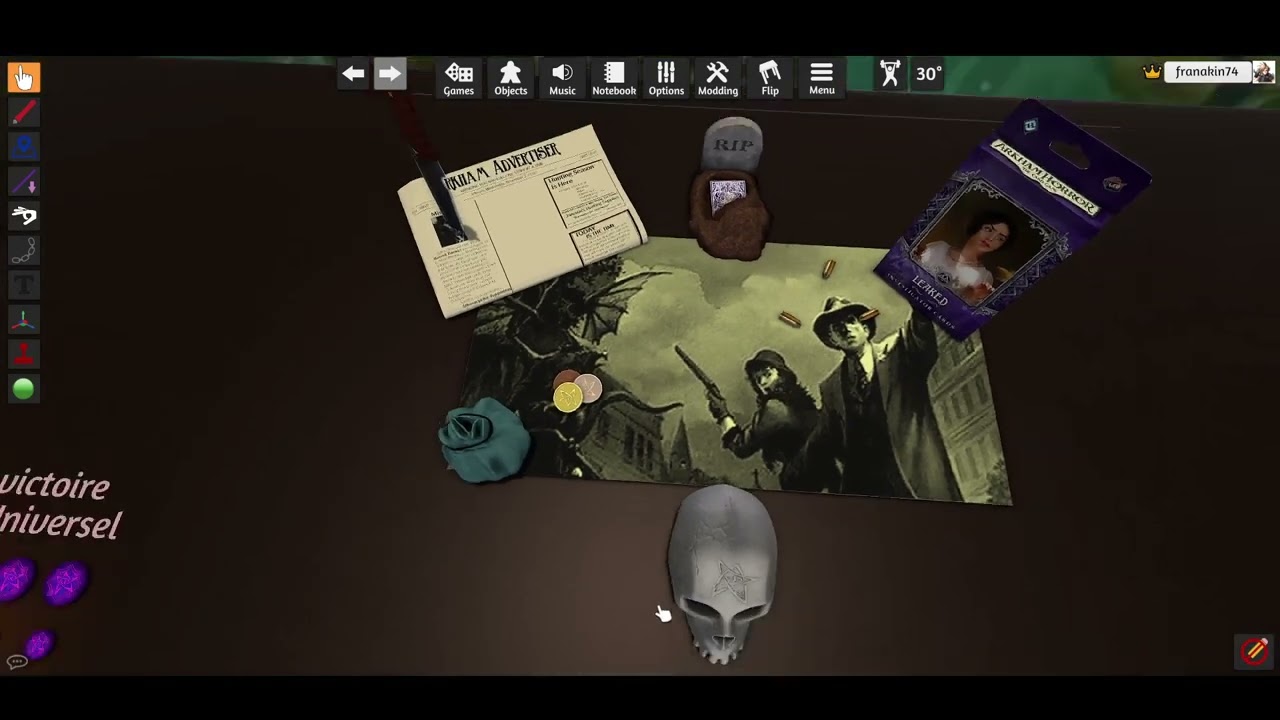
Task: Open the Music menu
Action: 563,78
